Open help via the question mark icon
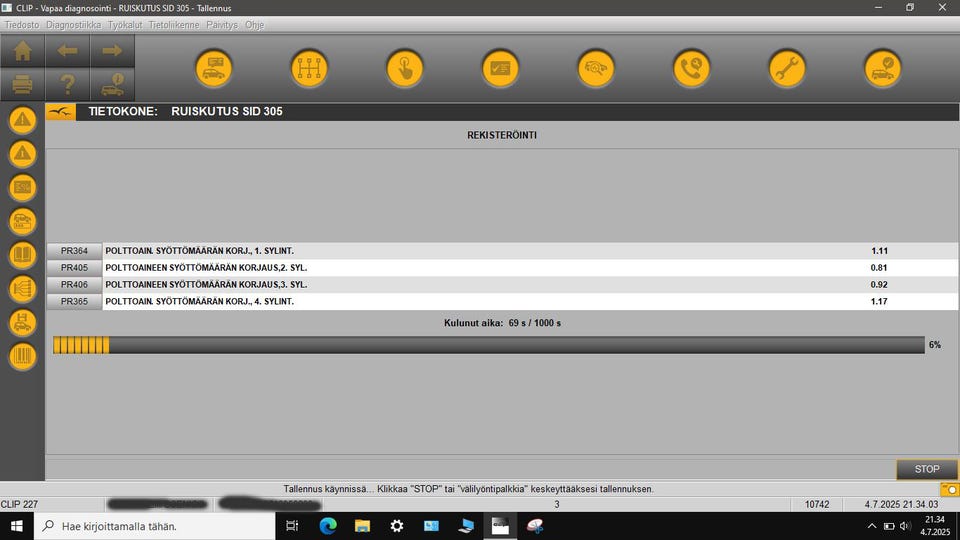This screenshot has width=960, height=540. [x=67, y=84]
